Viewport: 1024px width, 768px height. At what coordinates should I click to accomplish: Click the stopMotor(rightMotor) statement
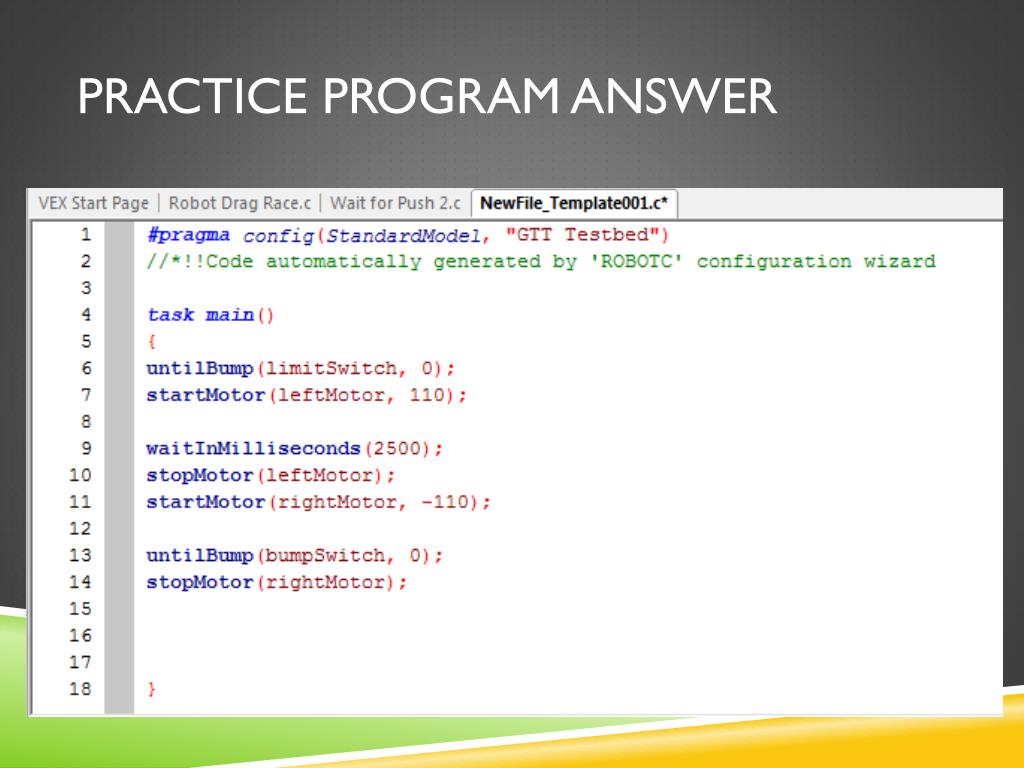click(276, 583)
